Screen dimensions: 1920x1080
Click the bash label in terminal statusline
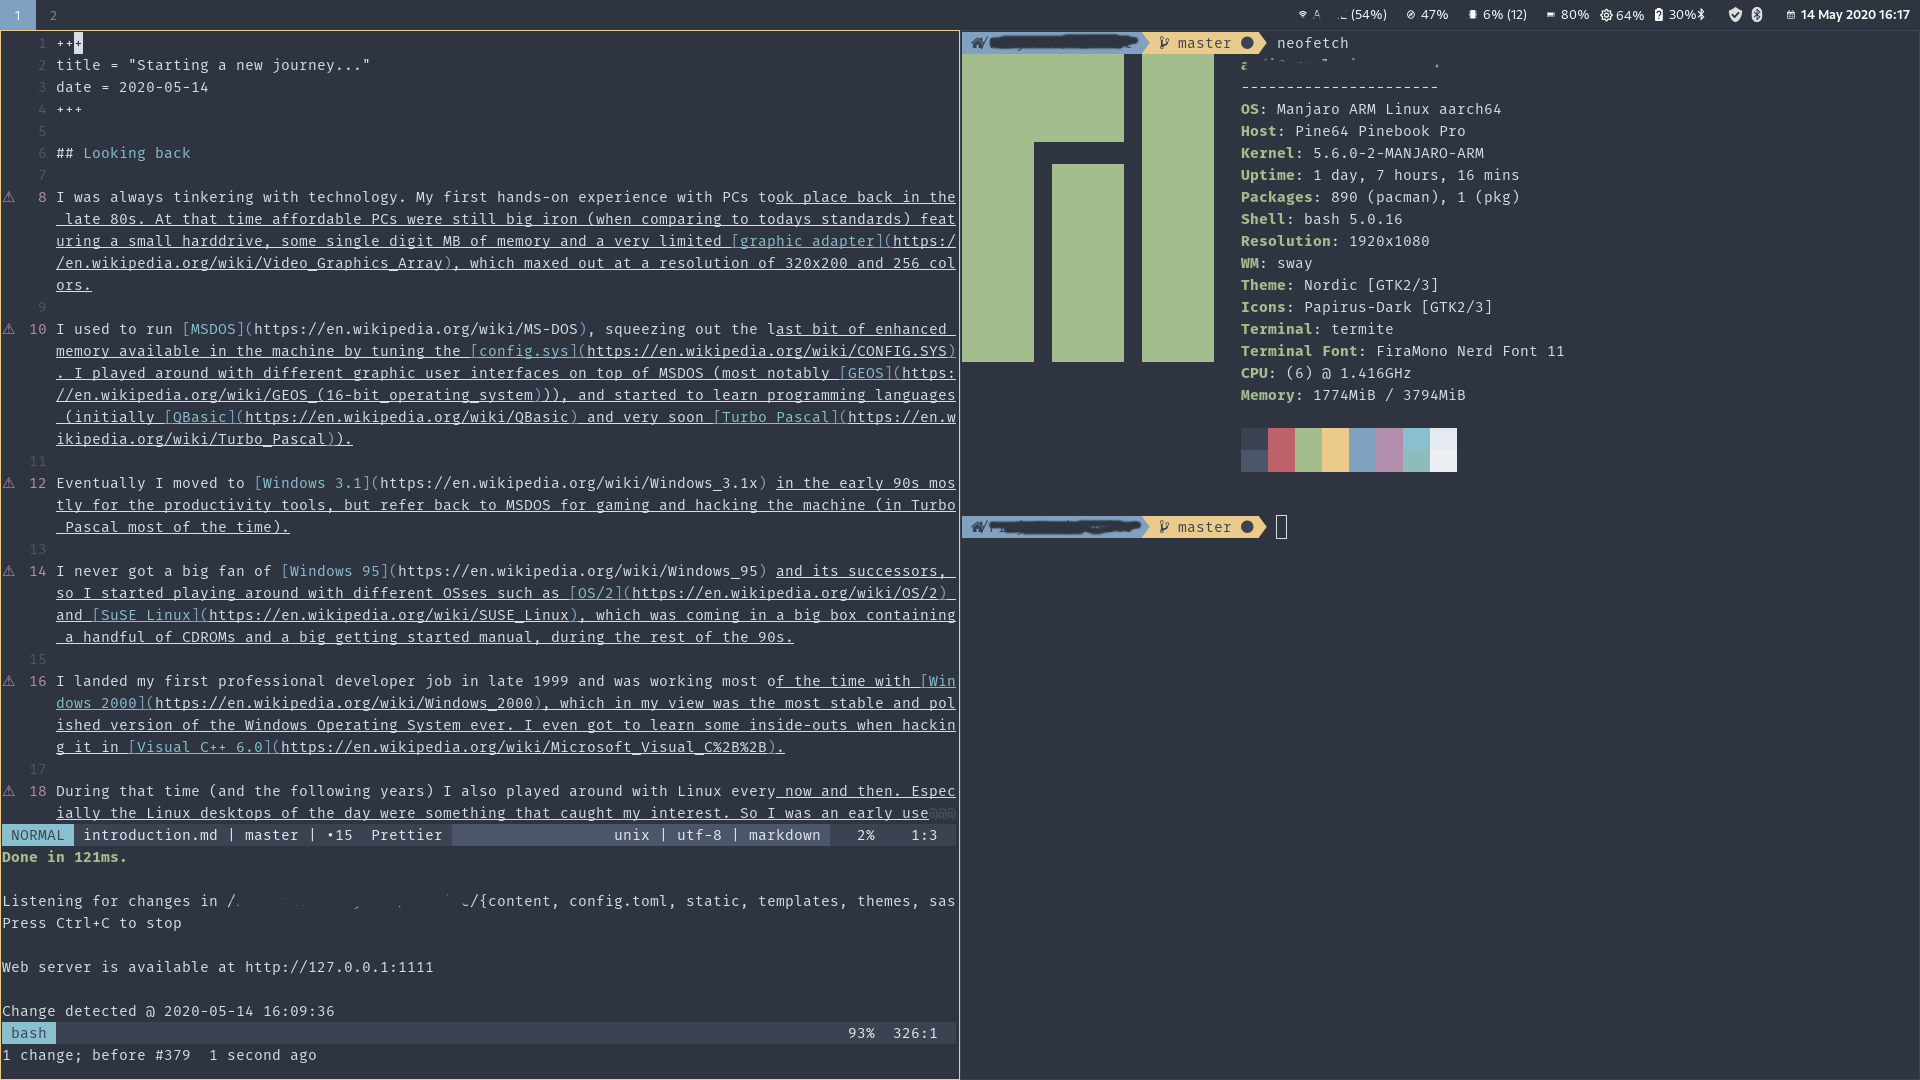pyautogui.click(x=29, y=1033)
